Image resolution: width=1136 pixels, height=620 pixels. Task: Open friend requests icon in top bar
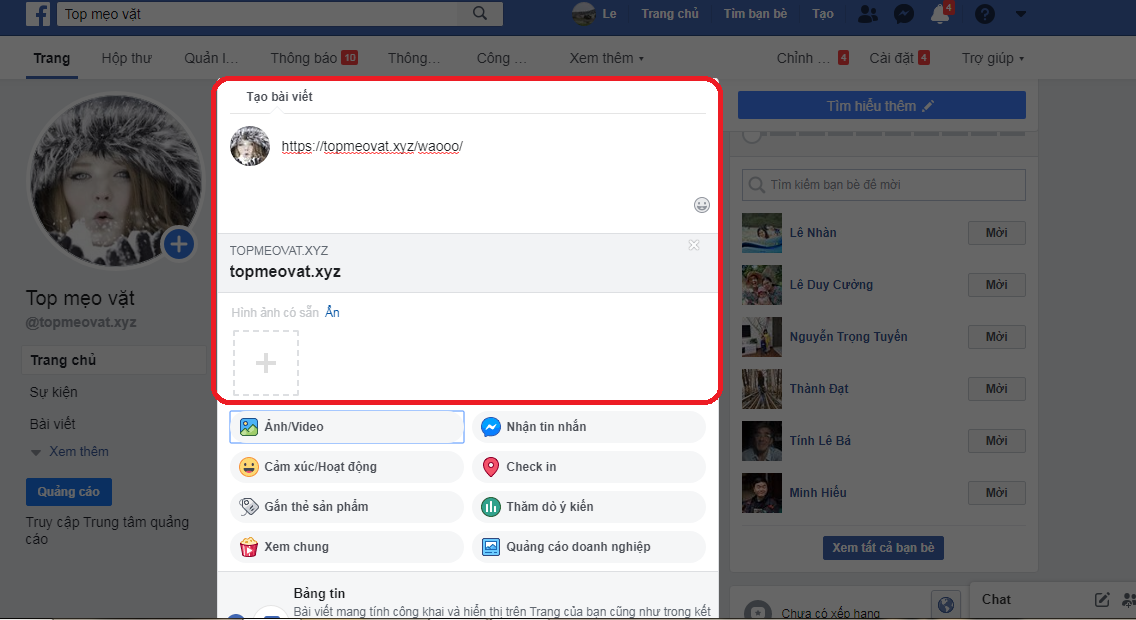coord(868,14)
